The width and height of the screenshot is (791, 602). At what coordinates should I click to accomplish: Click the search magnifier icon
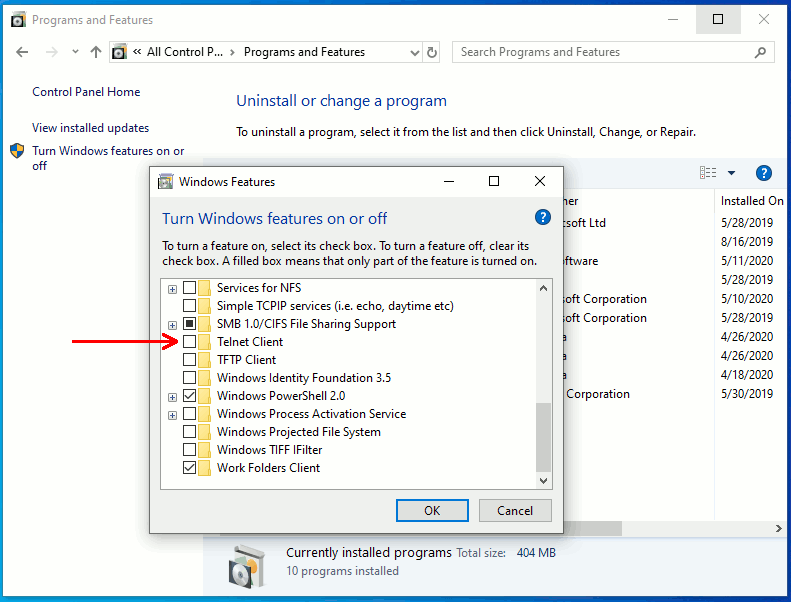760,52
